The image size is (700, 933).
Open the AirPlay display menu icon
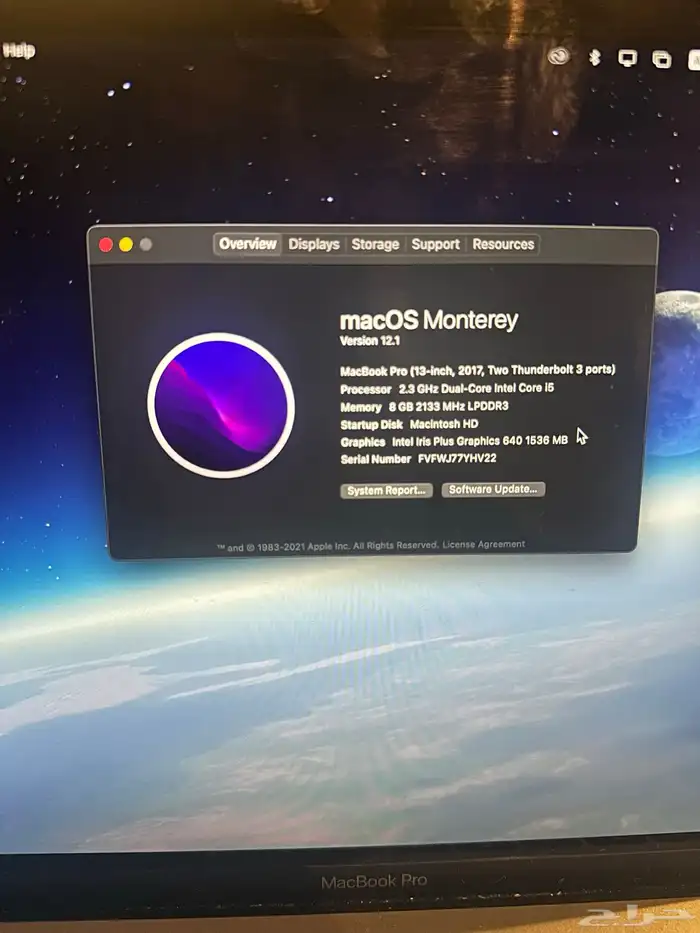[x=627, y=58]
